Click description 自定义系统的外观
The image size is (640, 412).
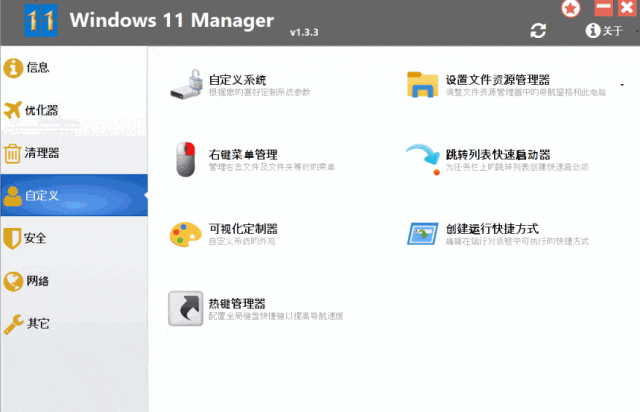click(242, 241)
